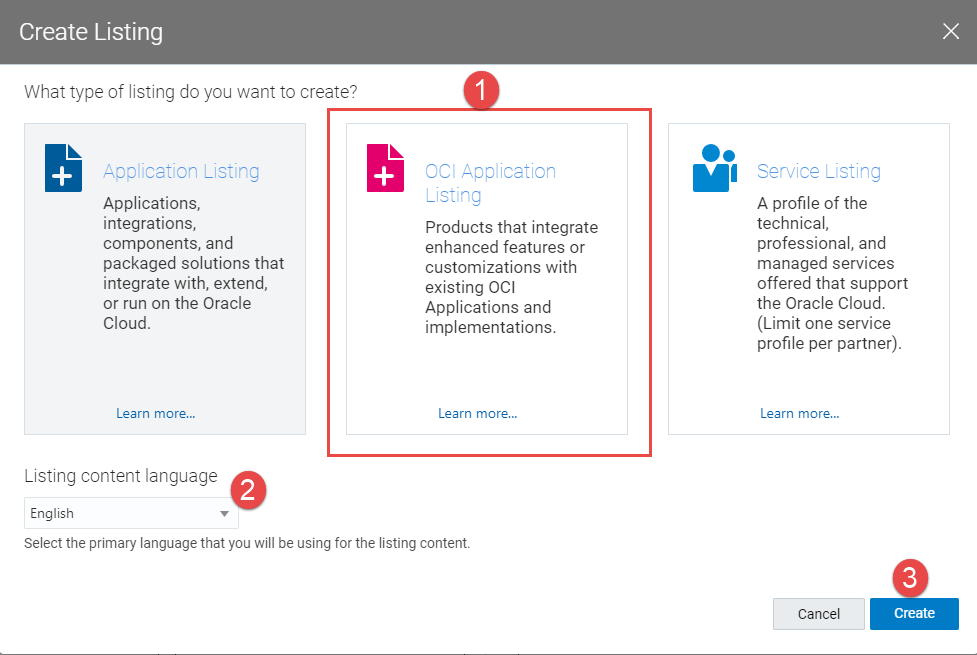Open Learn more under Application Listing

click(x=156, y=413)
